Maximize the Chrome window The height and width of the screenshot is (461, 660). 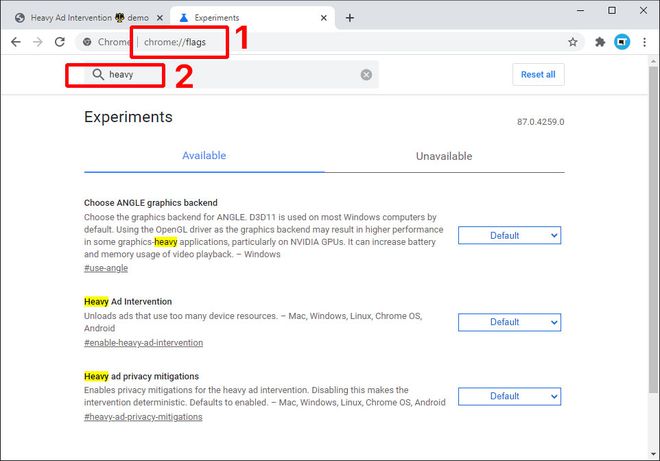pyautogui.click(x=612, y=11)
